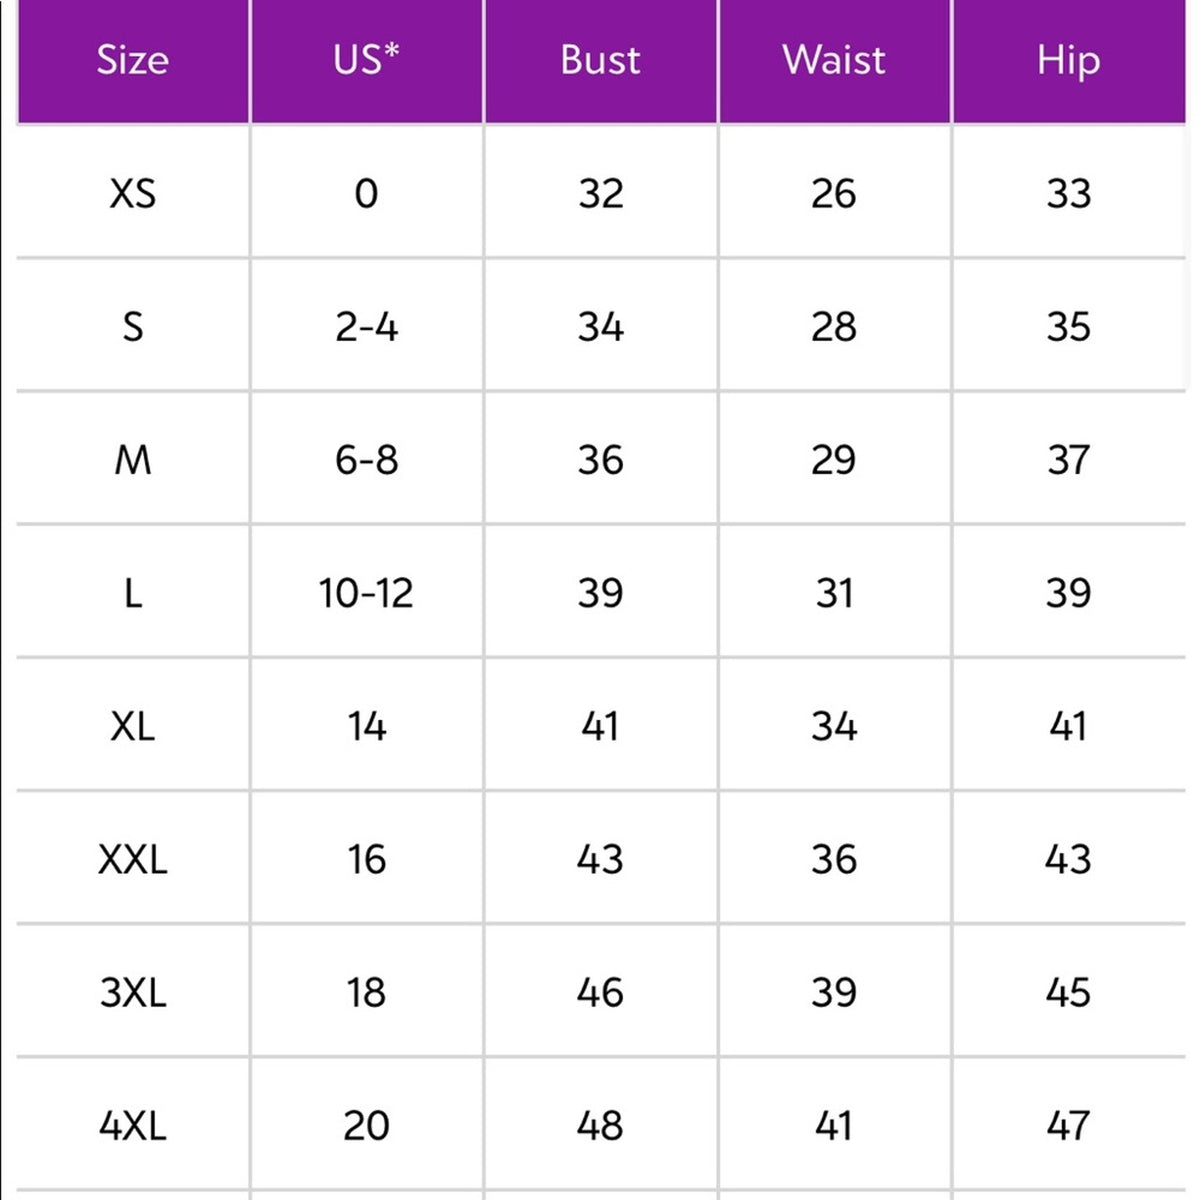
Task: Click the S size row label
Action: click(133, 326)
